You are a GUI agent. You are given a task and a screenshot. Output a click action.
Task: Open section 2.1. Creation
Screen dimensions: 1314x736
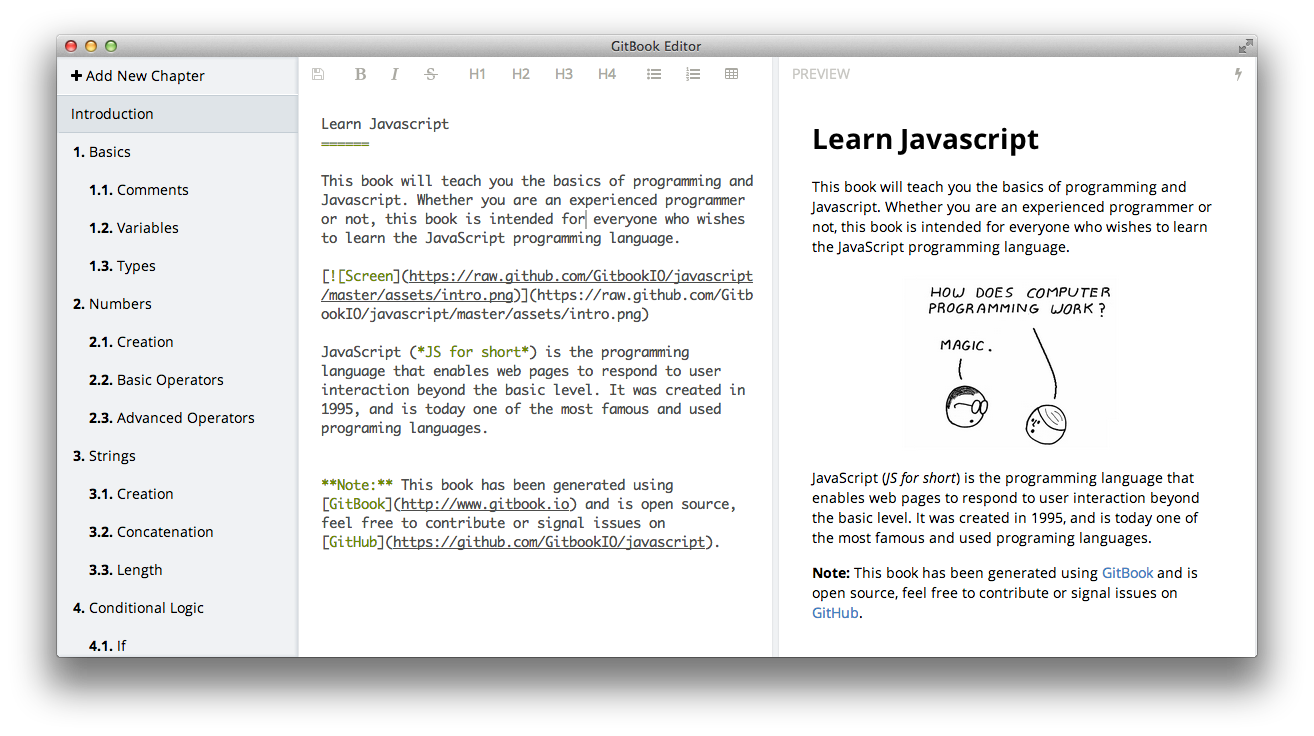pyautogui.click(x=178, y=342)
